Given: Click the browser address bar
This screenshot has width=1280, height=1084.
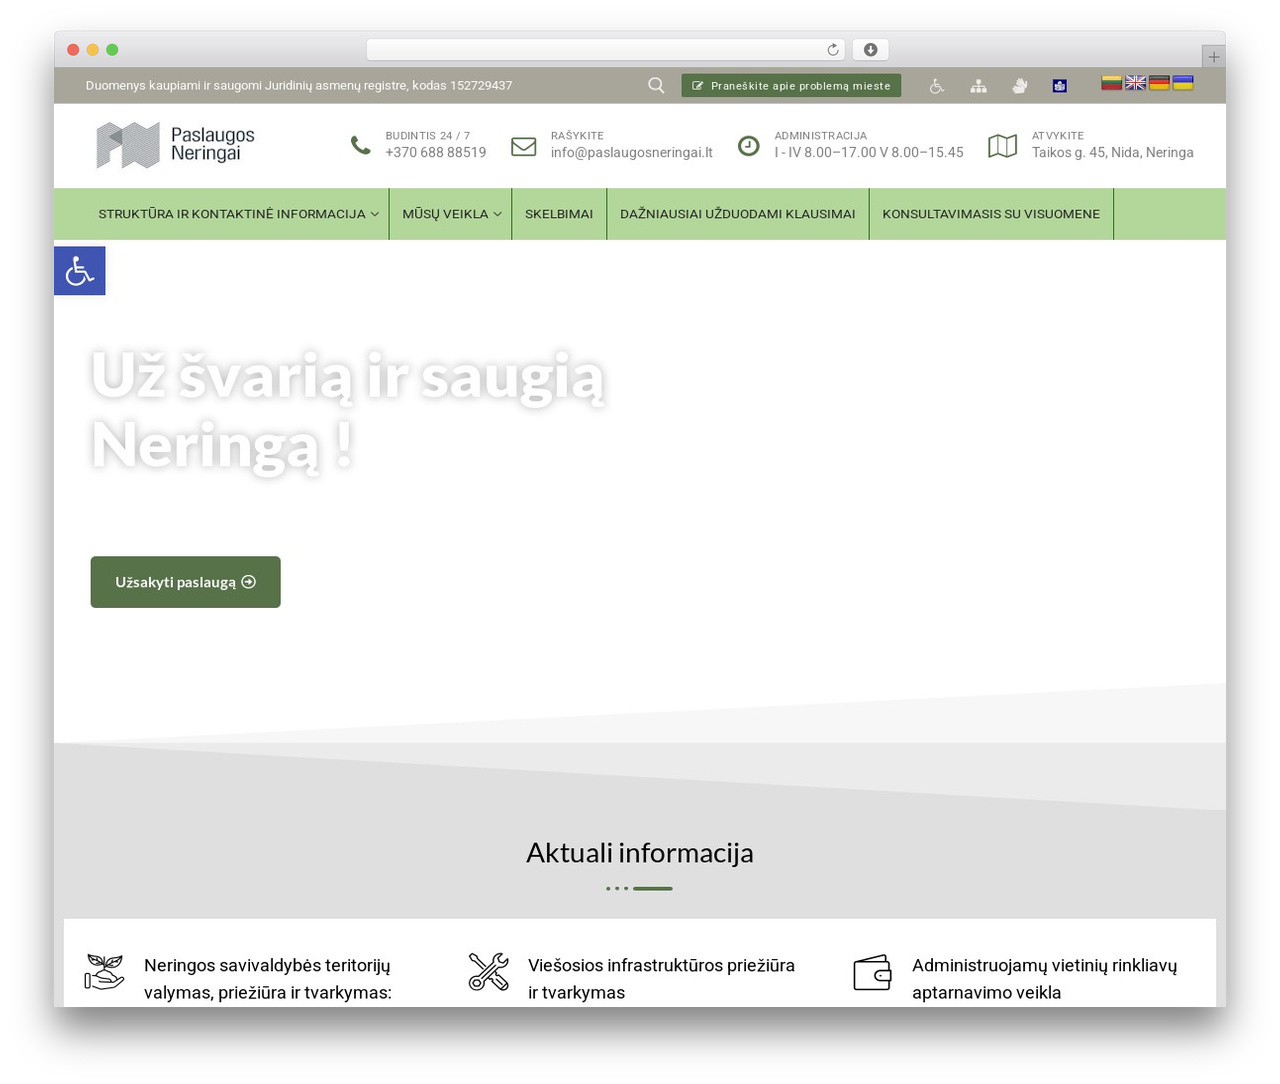Looking at the screenshot, I should [x=606, y=50].
